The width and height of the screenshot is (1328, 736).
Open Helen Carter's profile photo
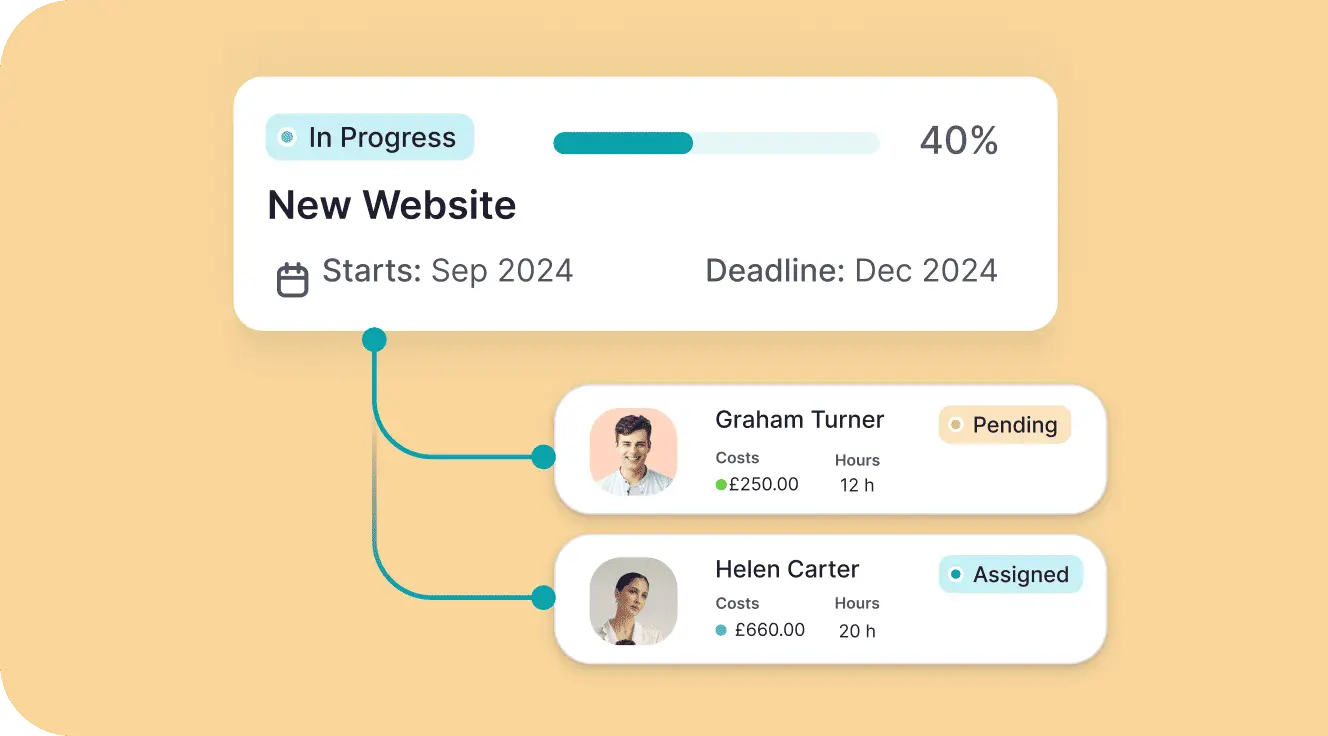tap(633, 600)
